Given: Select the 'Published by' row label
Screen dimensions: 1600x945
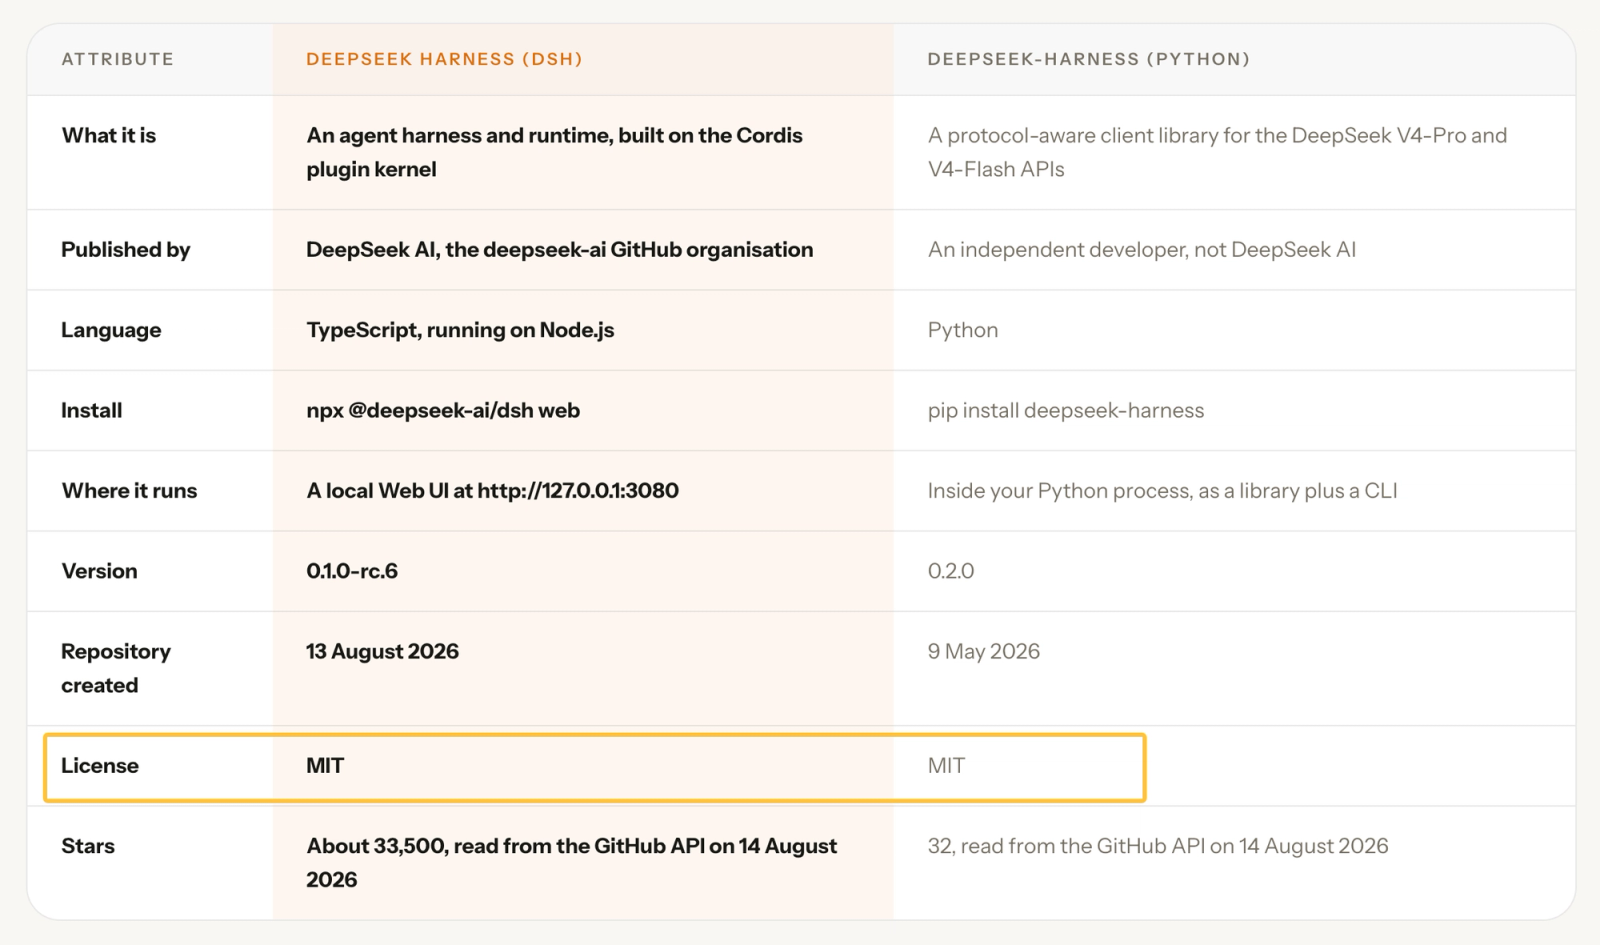Looking at the screenshot, I should pos(125,250).
